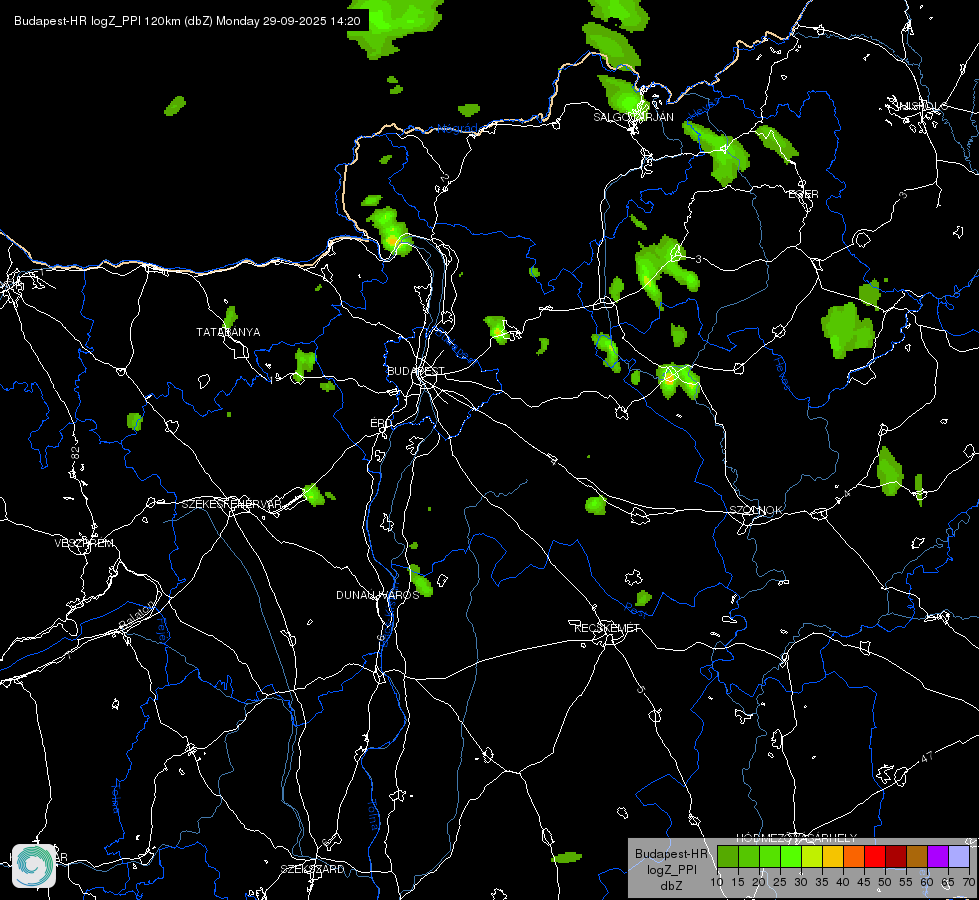The height and width of the screenshot is (900, 979).
Task: Click the legend tick value 70
Action: pos(968,882)
